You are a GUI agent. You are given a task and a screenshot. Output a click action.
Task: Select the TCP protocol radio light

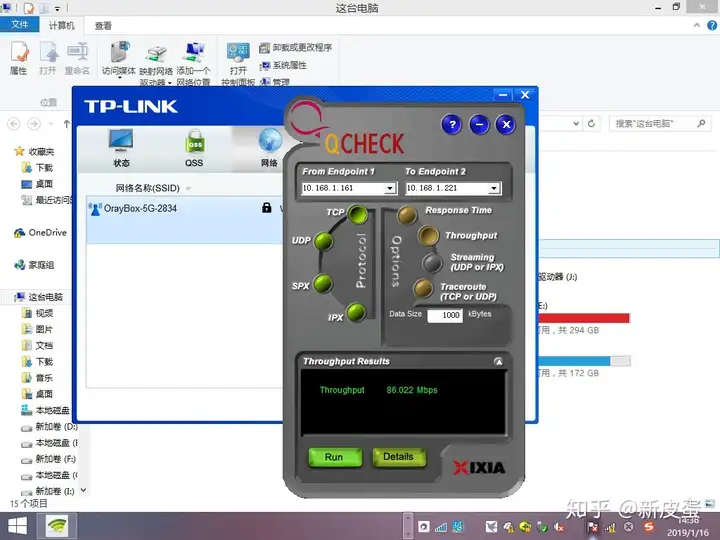pos(358,214)
